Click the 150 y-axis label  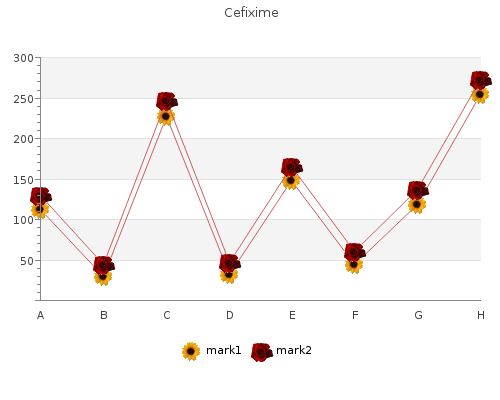point(23,180)
